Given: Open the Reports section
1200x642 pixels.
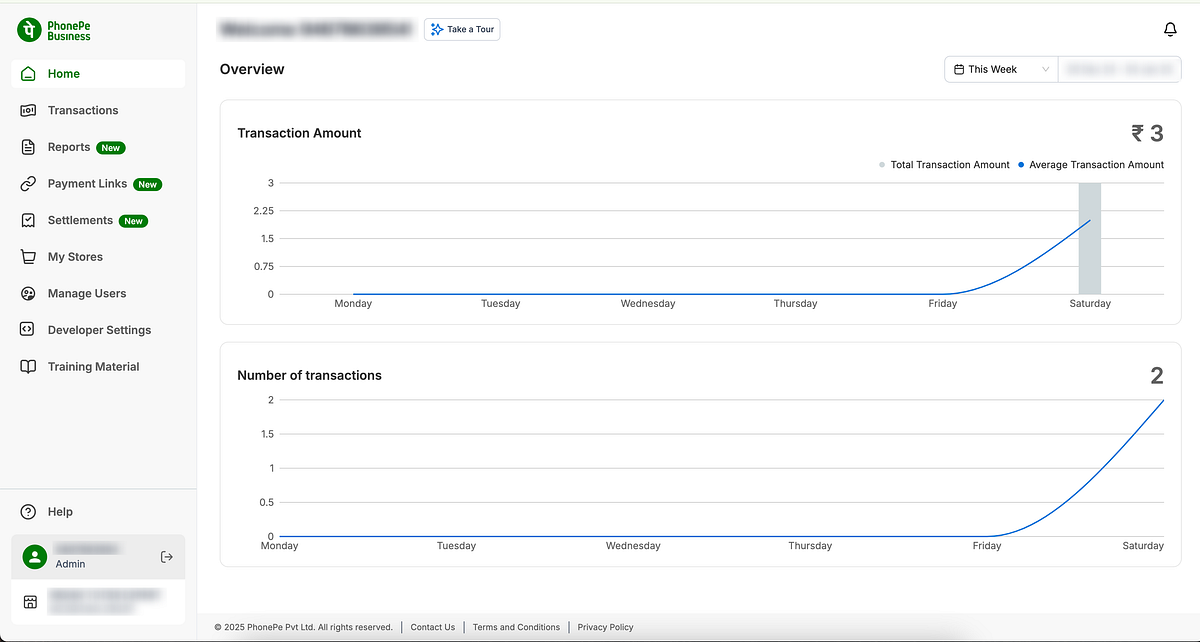Looking at the screenshot, I should click(x=98, y=147).
